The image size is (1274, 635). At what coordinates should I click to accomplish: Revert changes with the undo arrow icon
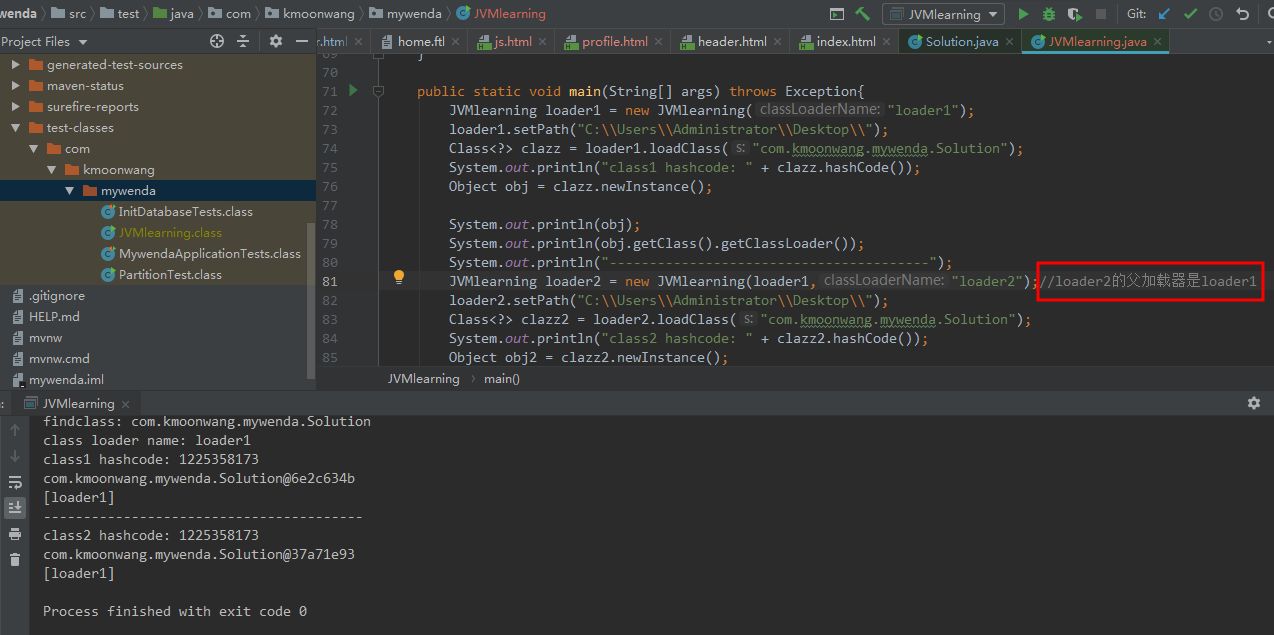1243,14
